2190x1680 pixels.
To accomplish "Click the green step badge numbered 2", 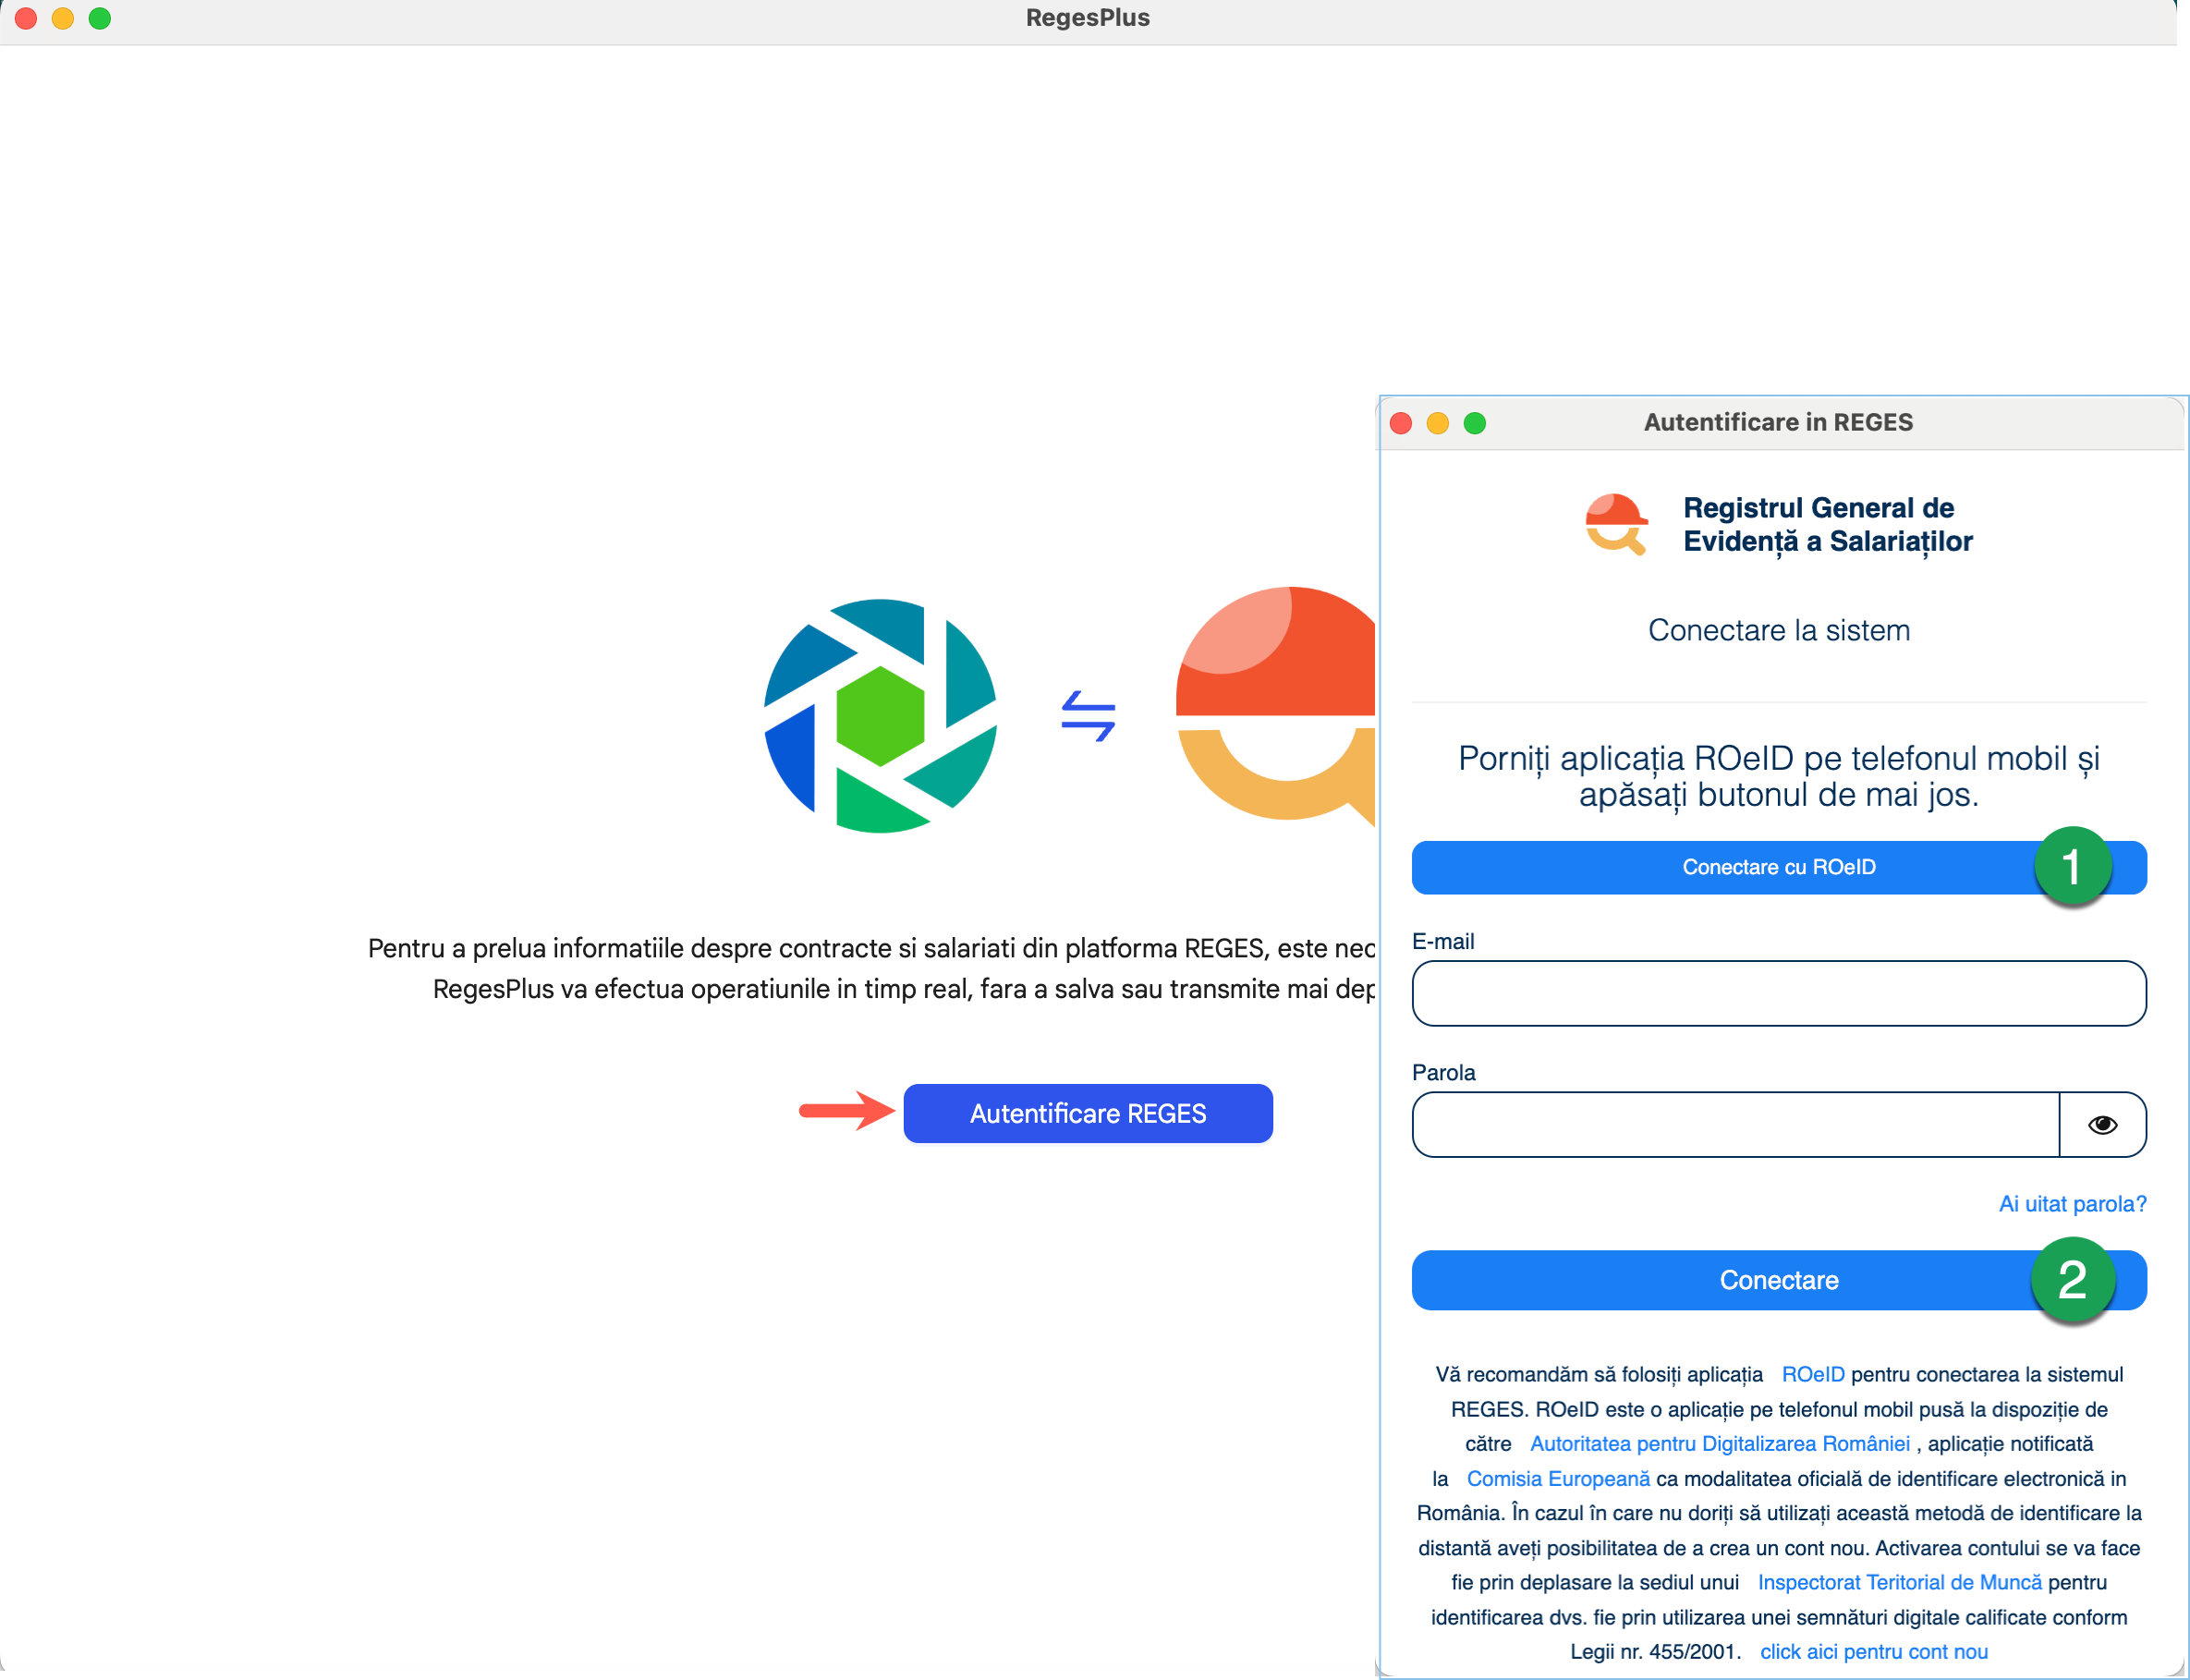I will (x=2073, y=1280).
